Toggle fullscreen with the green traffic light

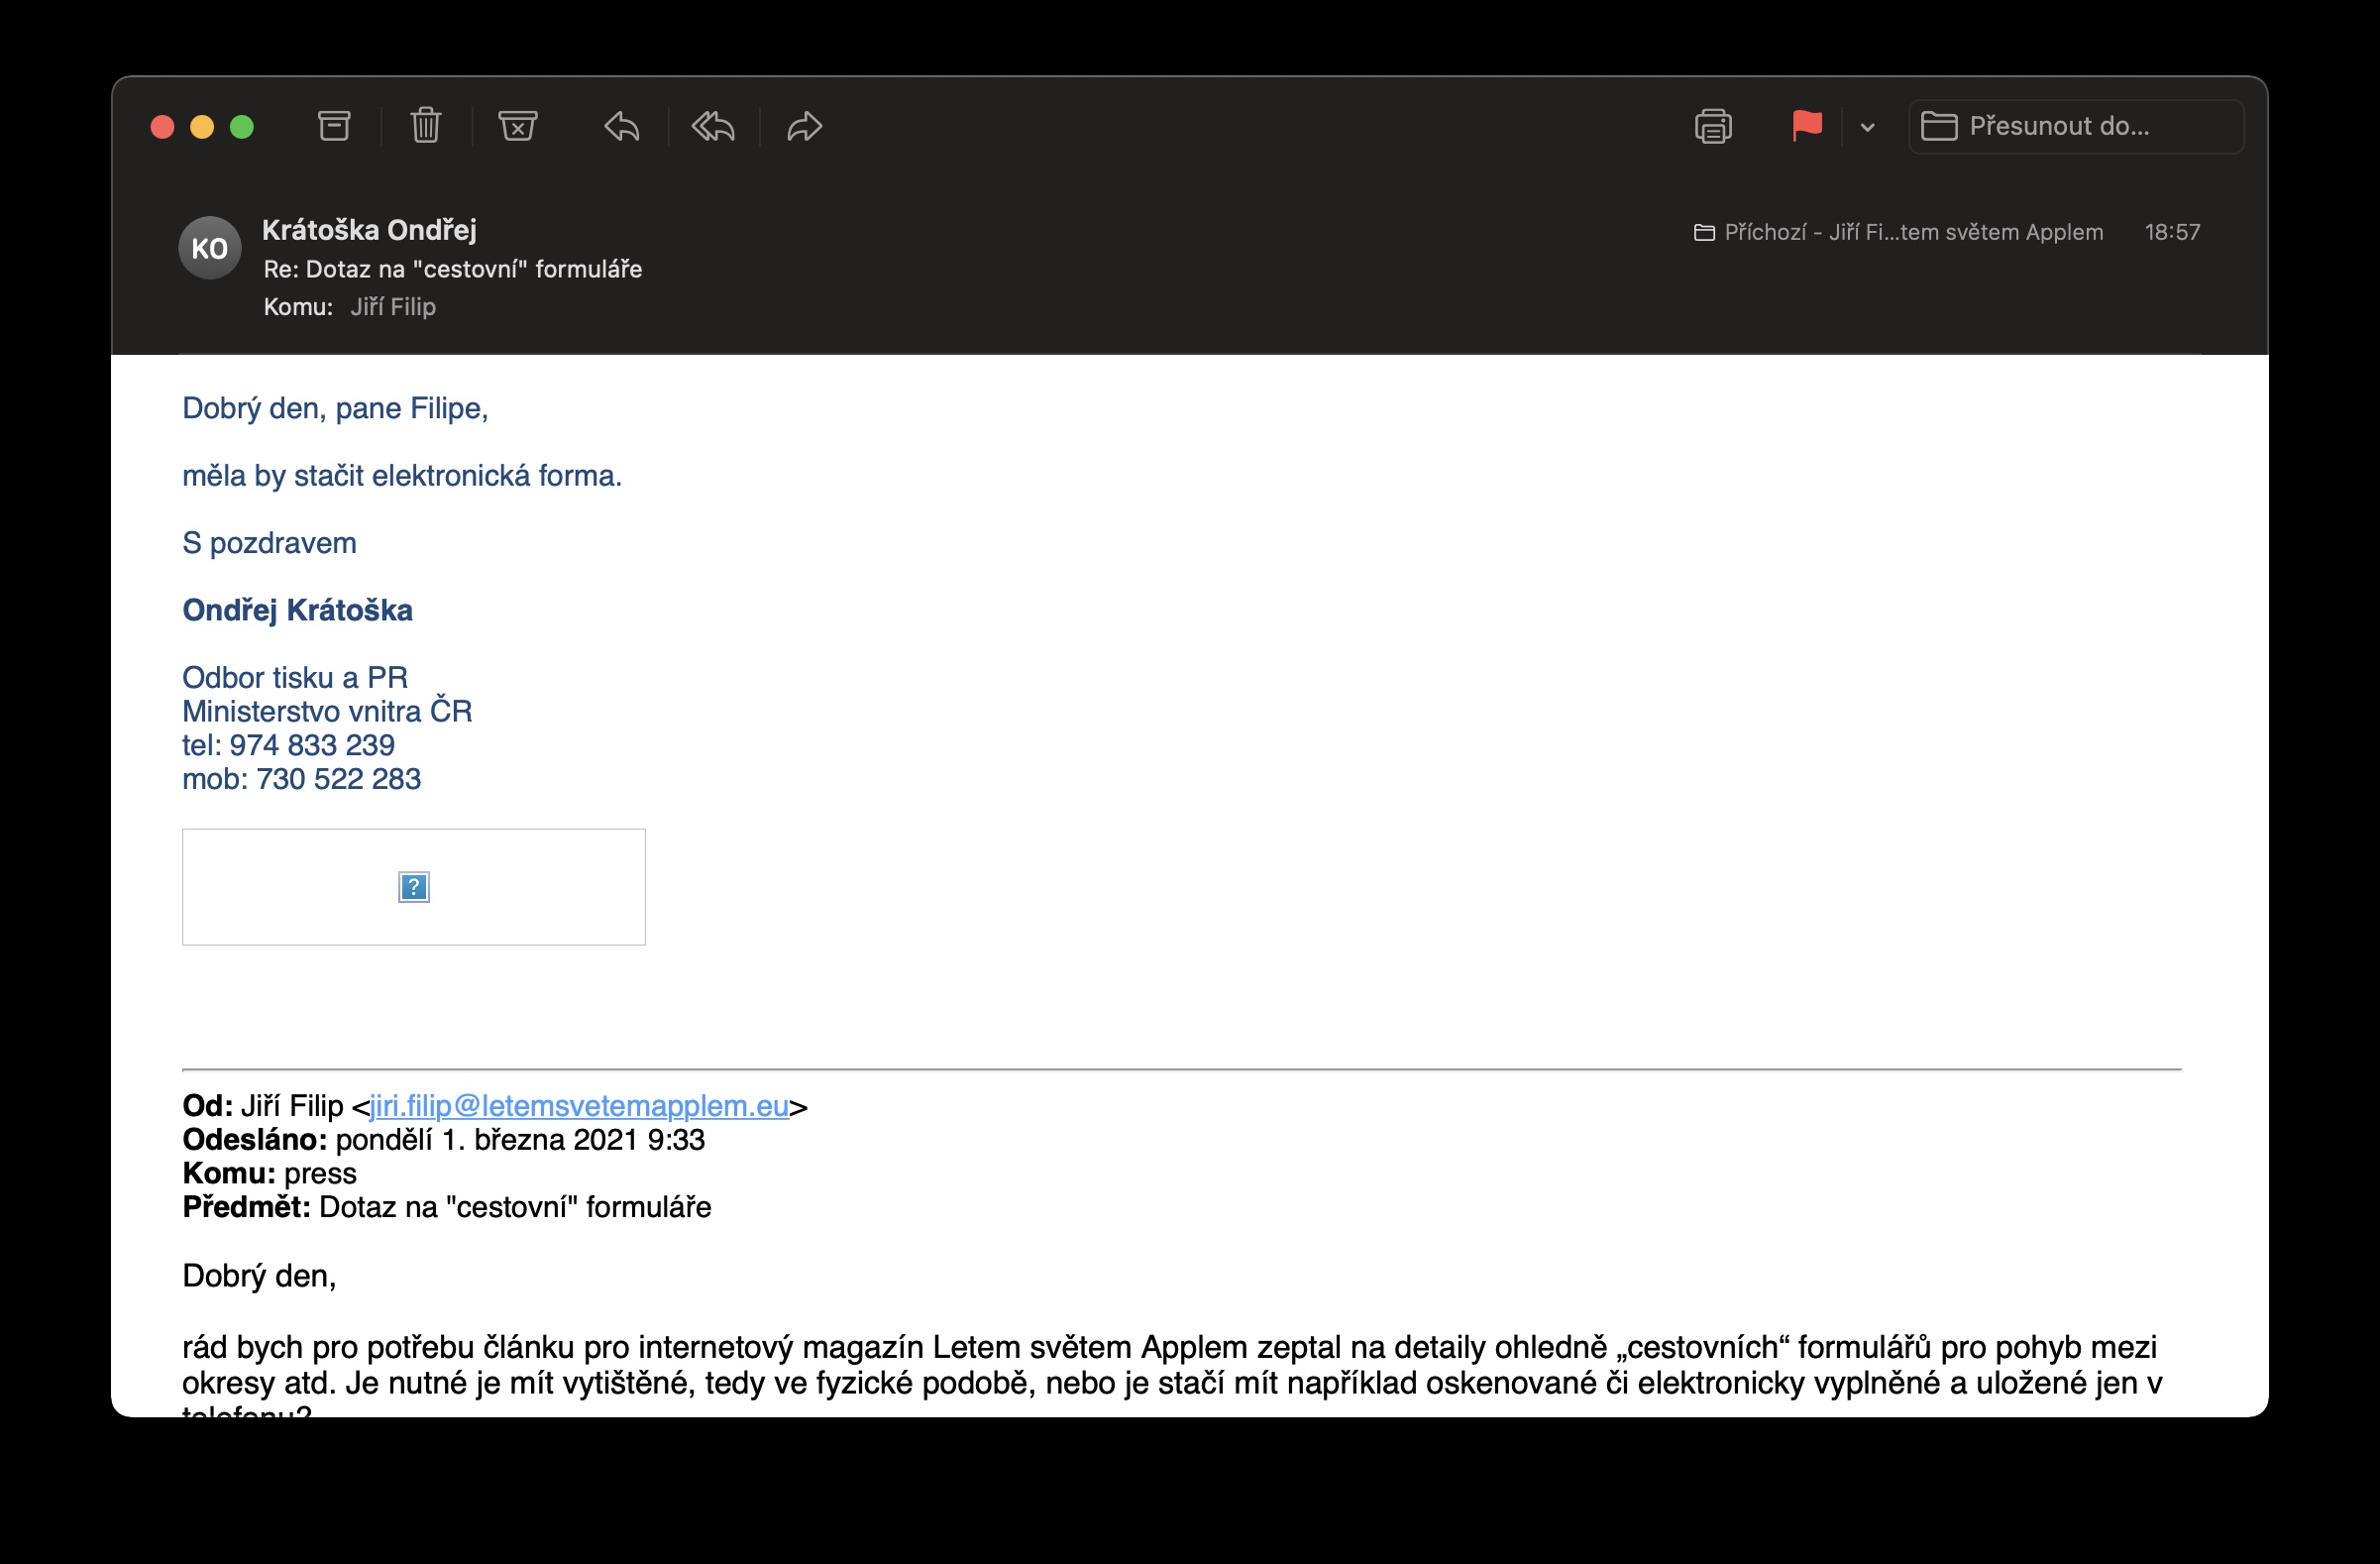pos(240,126)
